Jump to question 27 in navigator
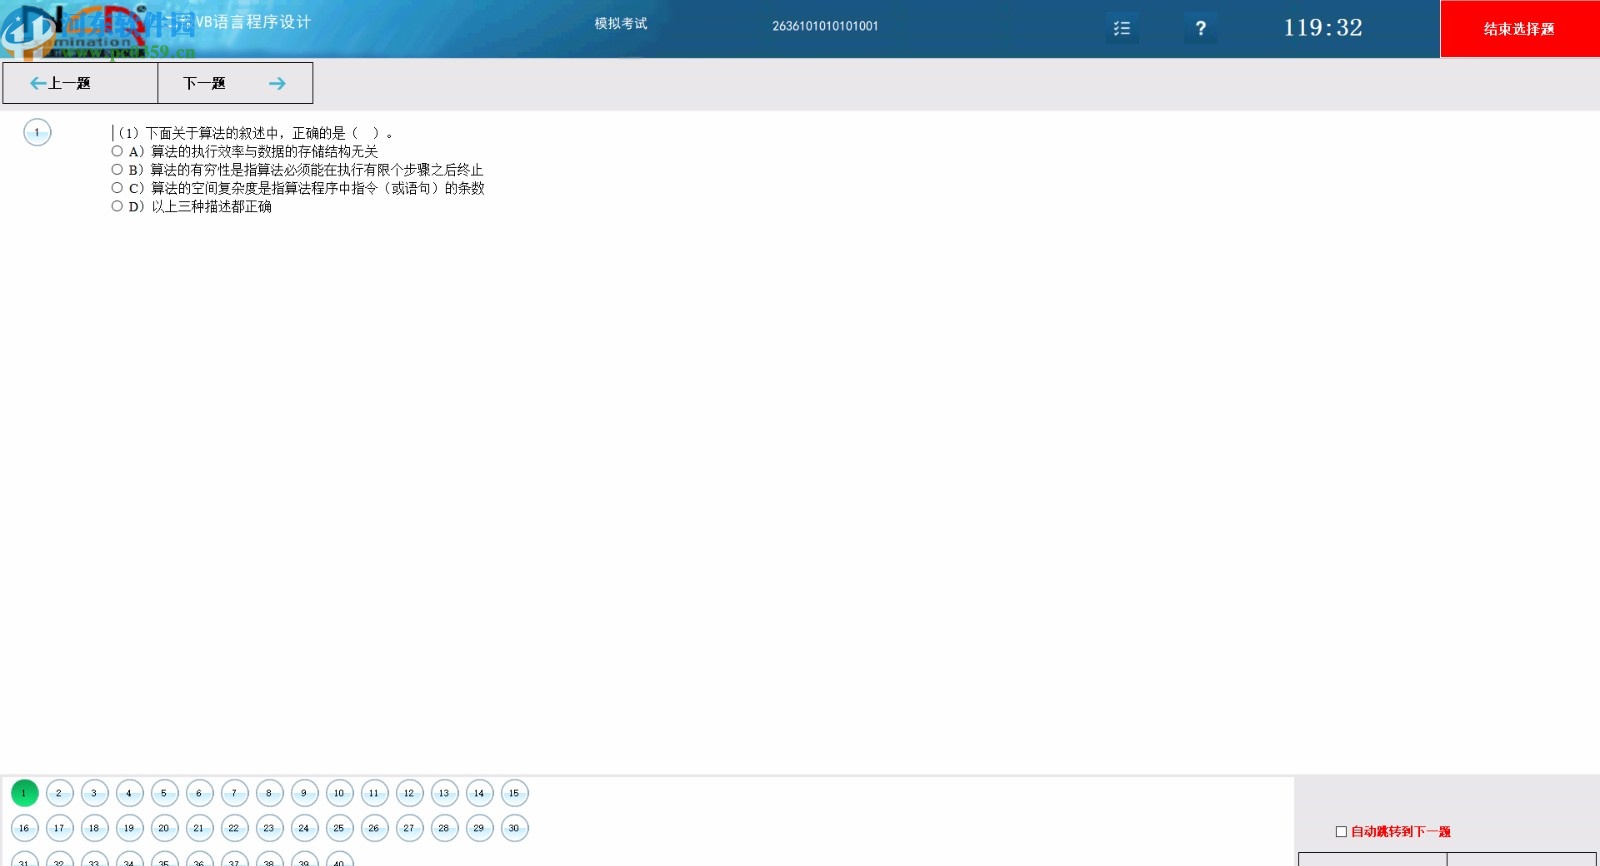The image size is (1600, 866). click(x=409, y=828)
